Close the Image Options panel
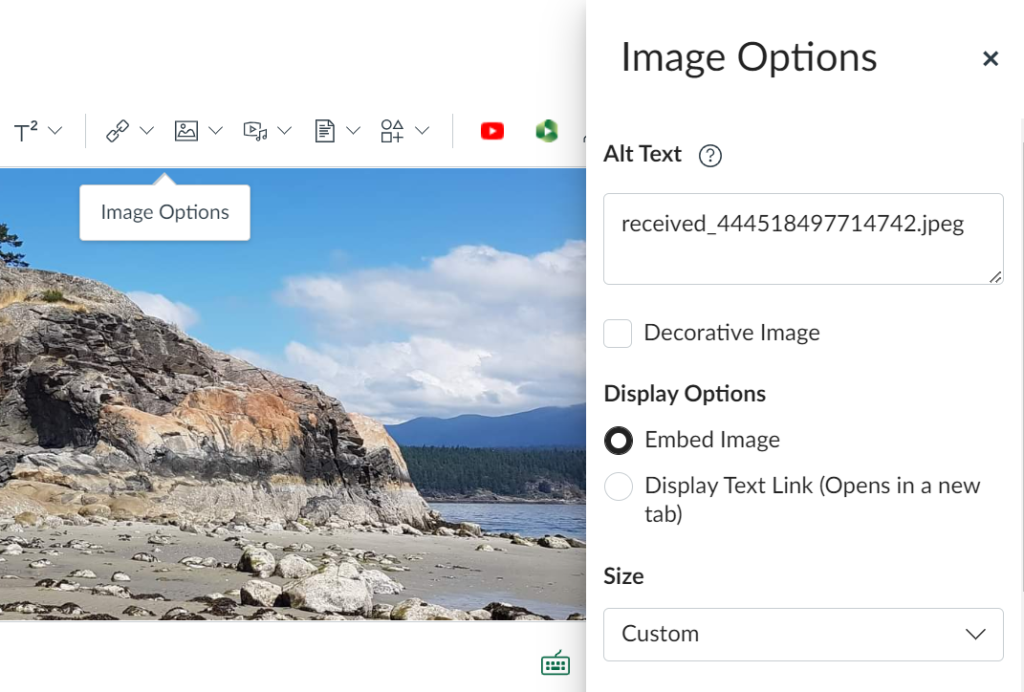Viewport: 1024px width, 692px height. [x=990, y=59]
